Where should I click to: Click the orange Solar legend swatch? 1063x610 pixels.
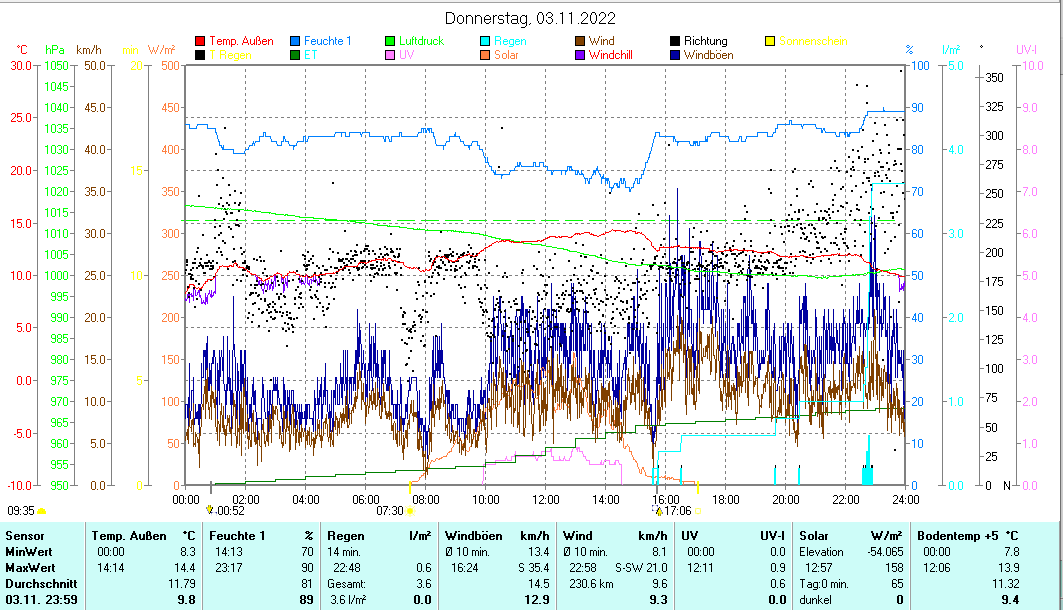(485, 55)
